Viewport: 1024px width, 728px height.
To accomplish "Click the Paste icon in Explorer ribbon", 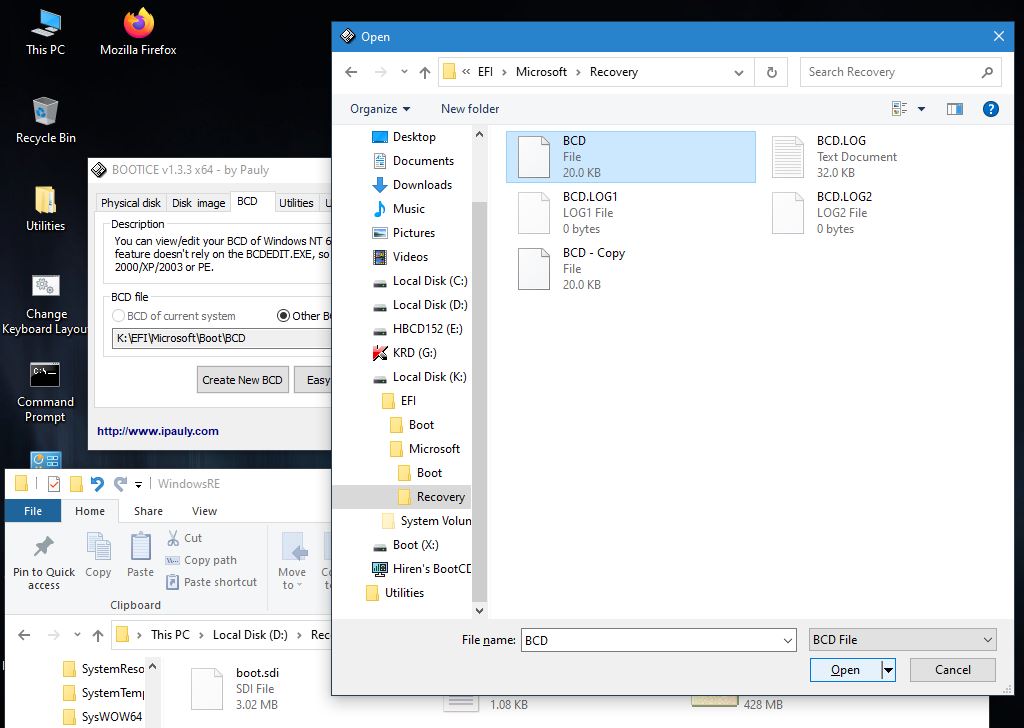I will click(140, 554).
